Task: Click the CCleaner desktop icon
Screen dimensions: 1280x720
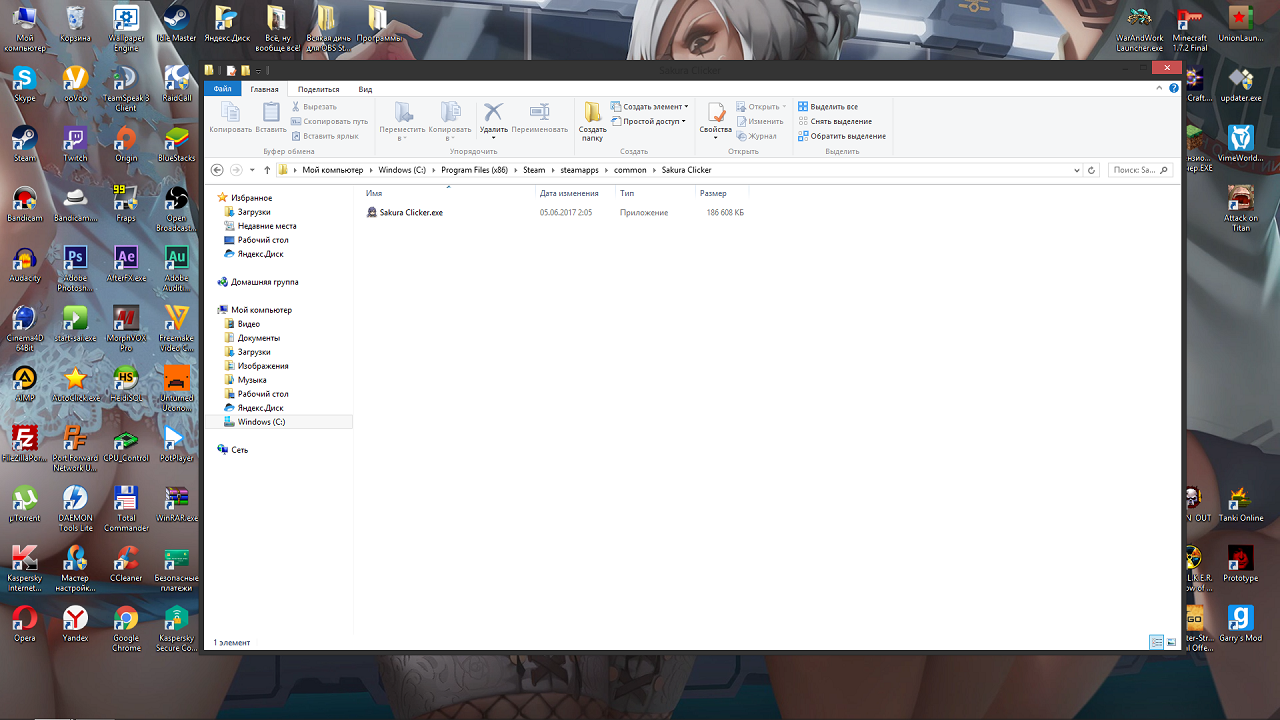Action: pos(126,563)
